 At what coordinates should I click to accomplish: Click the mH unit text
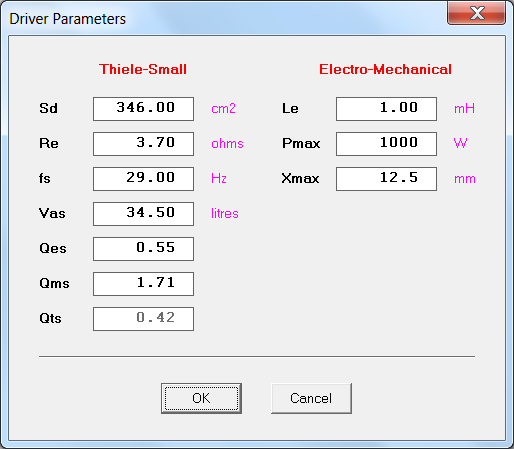pyautogui.click(x=464, y=109)
